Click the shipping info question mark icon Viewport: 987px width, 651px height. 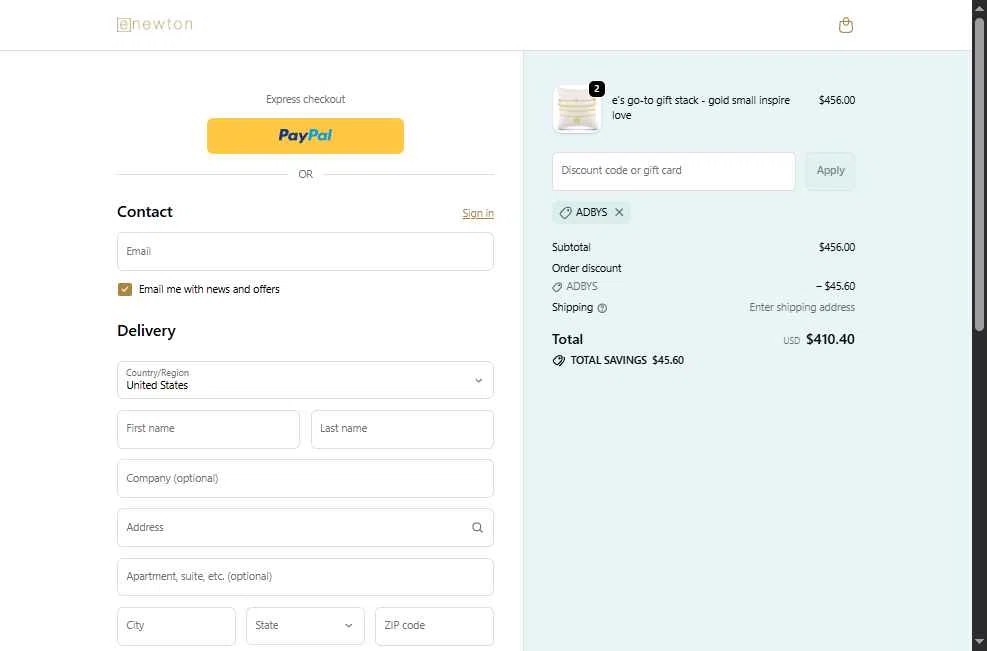pyautogui.click(x=602, y=308)
